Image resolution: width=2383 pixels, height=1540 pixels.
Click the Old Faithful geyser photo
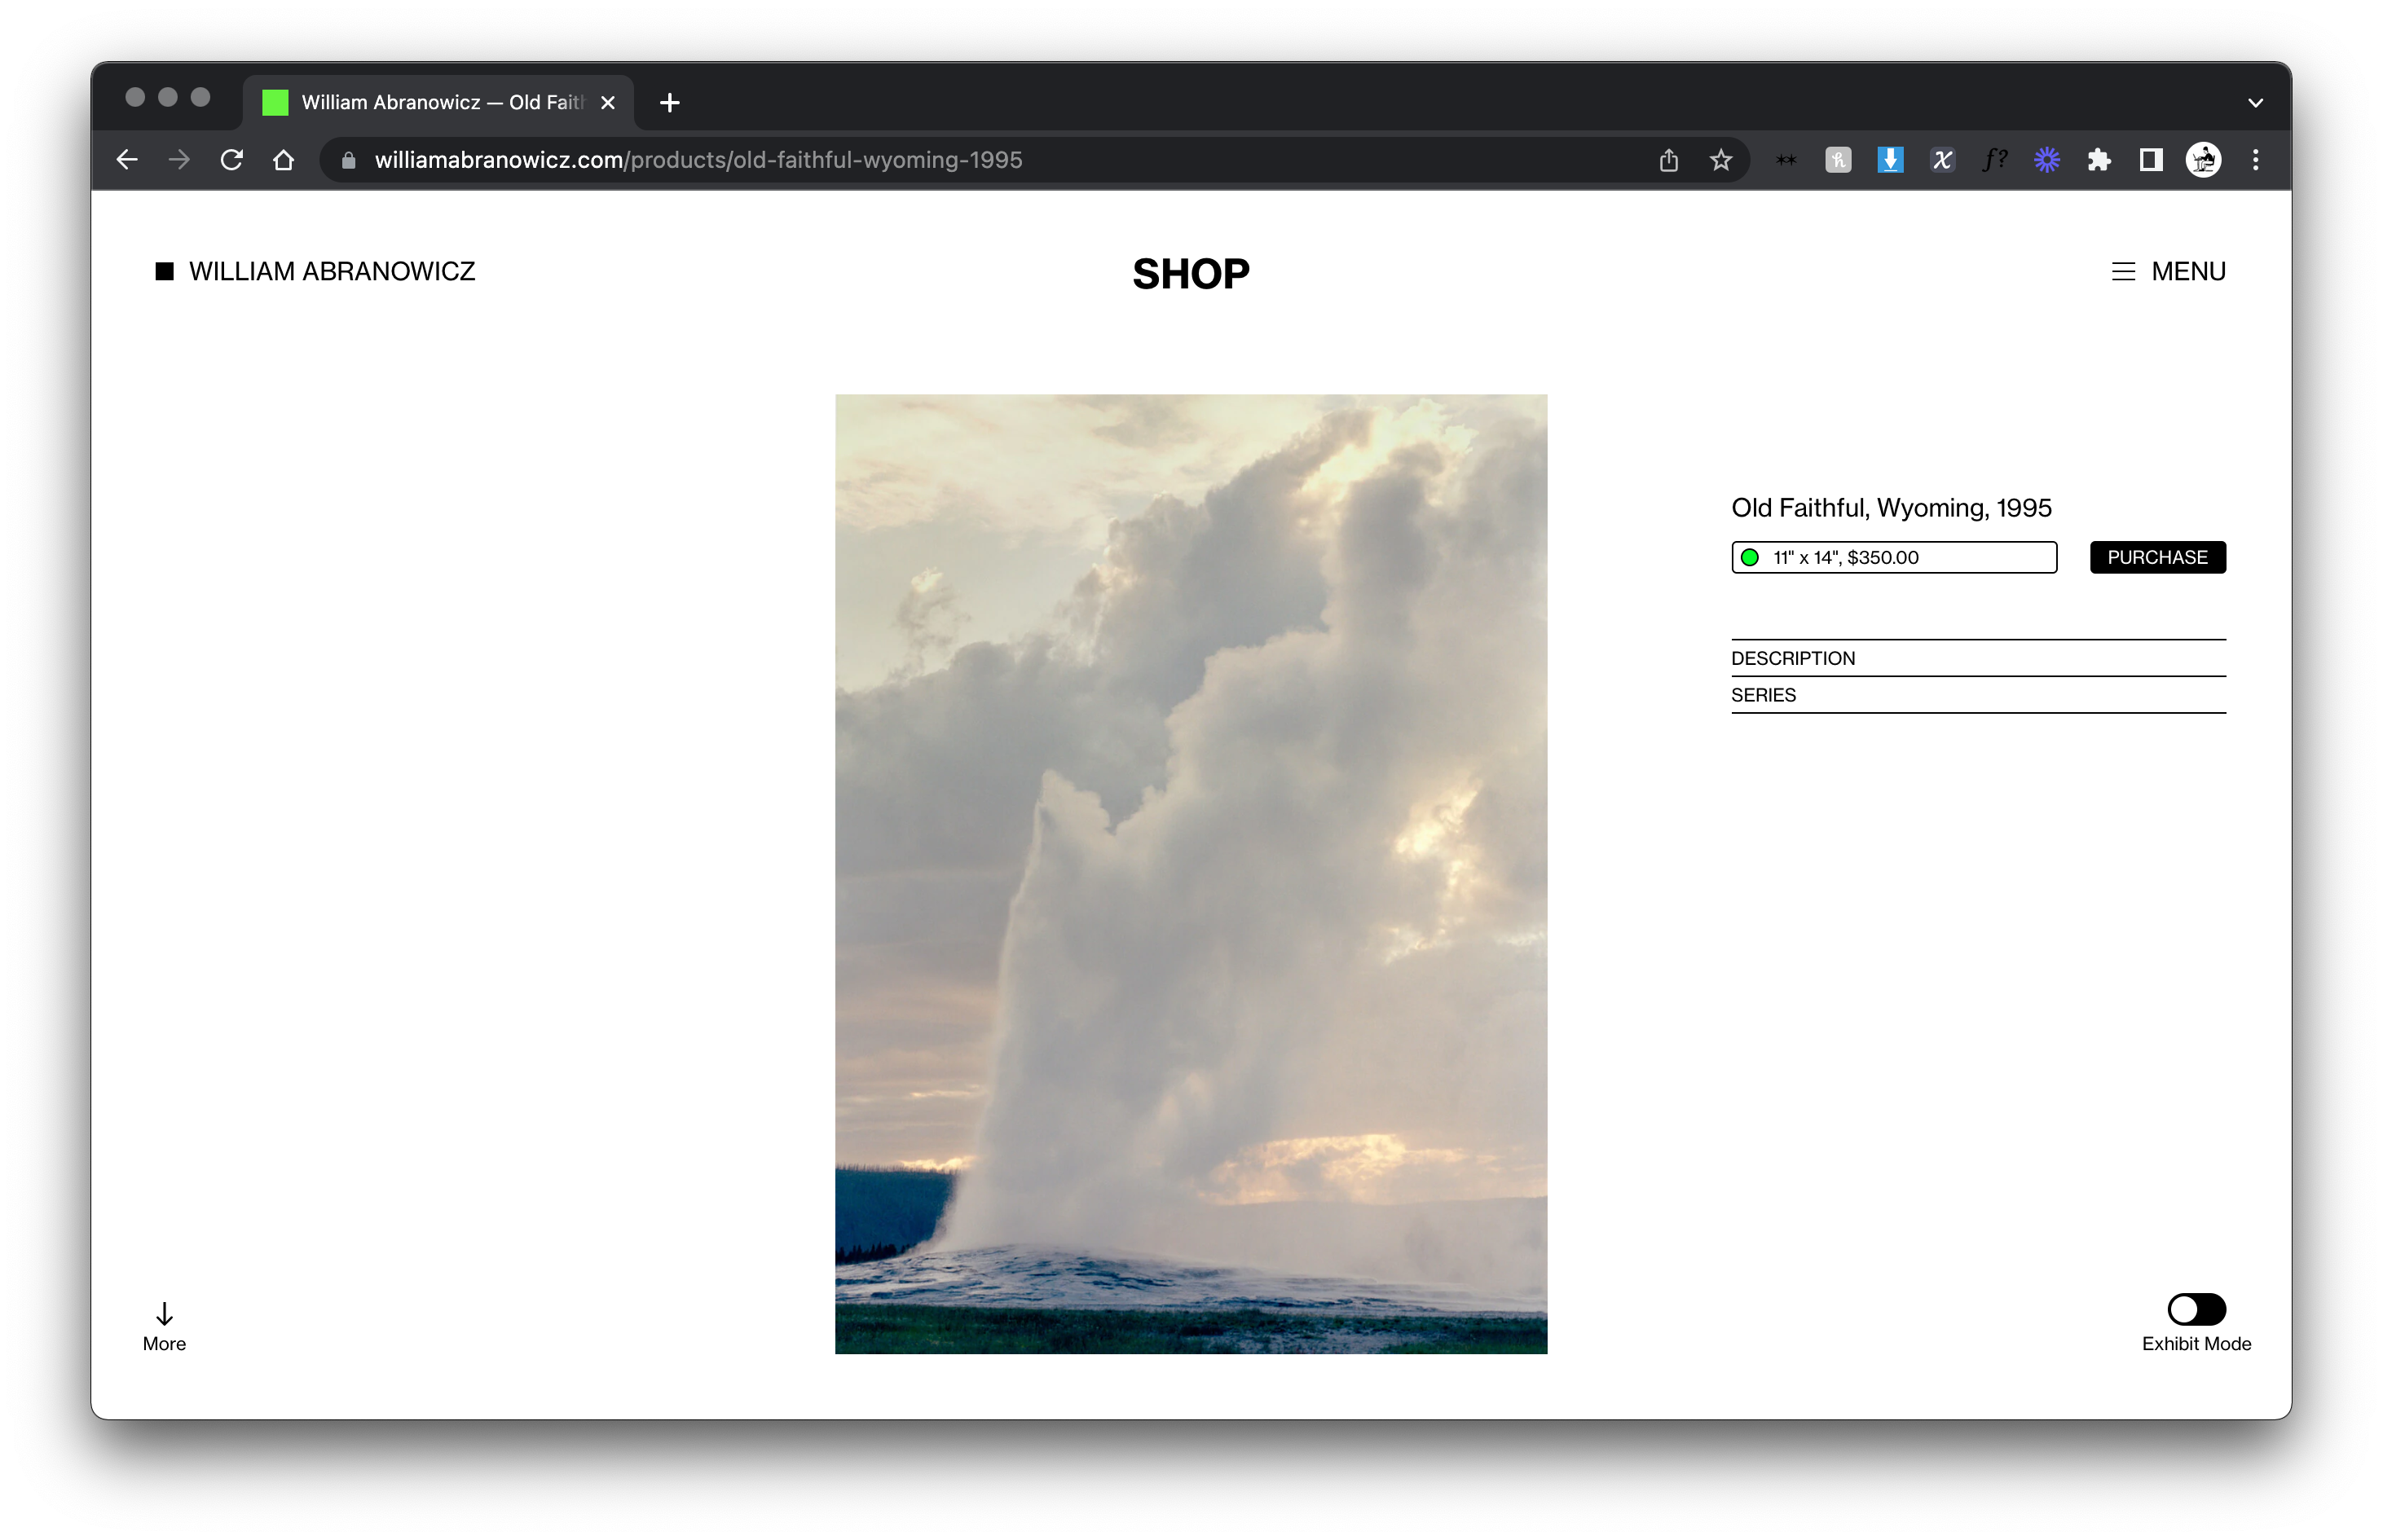click(1190, 874)
